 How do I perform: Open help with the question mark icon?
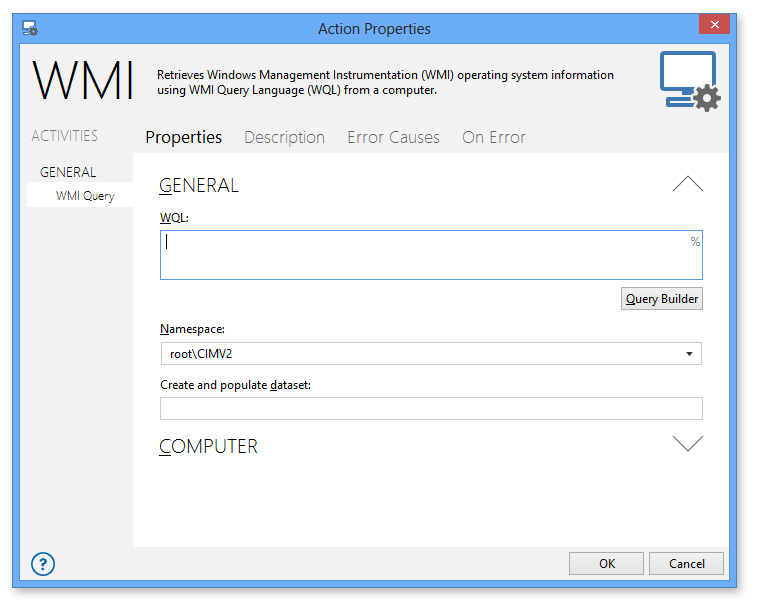[43, 563]
